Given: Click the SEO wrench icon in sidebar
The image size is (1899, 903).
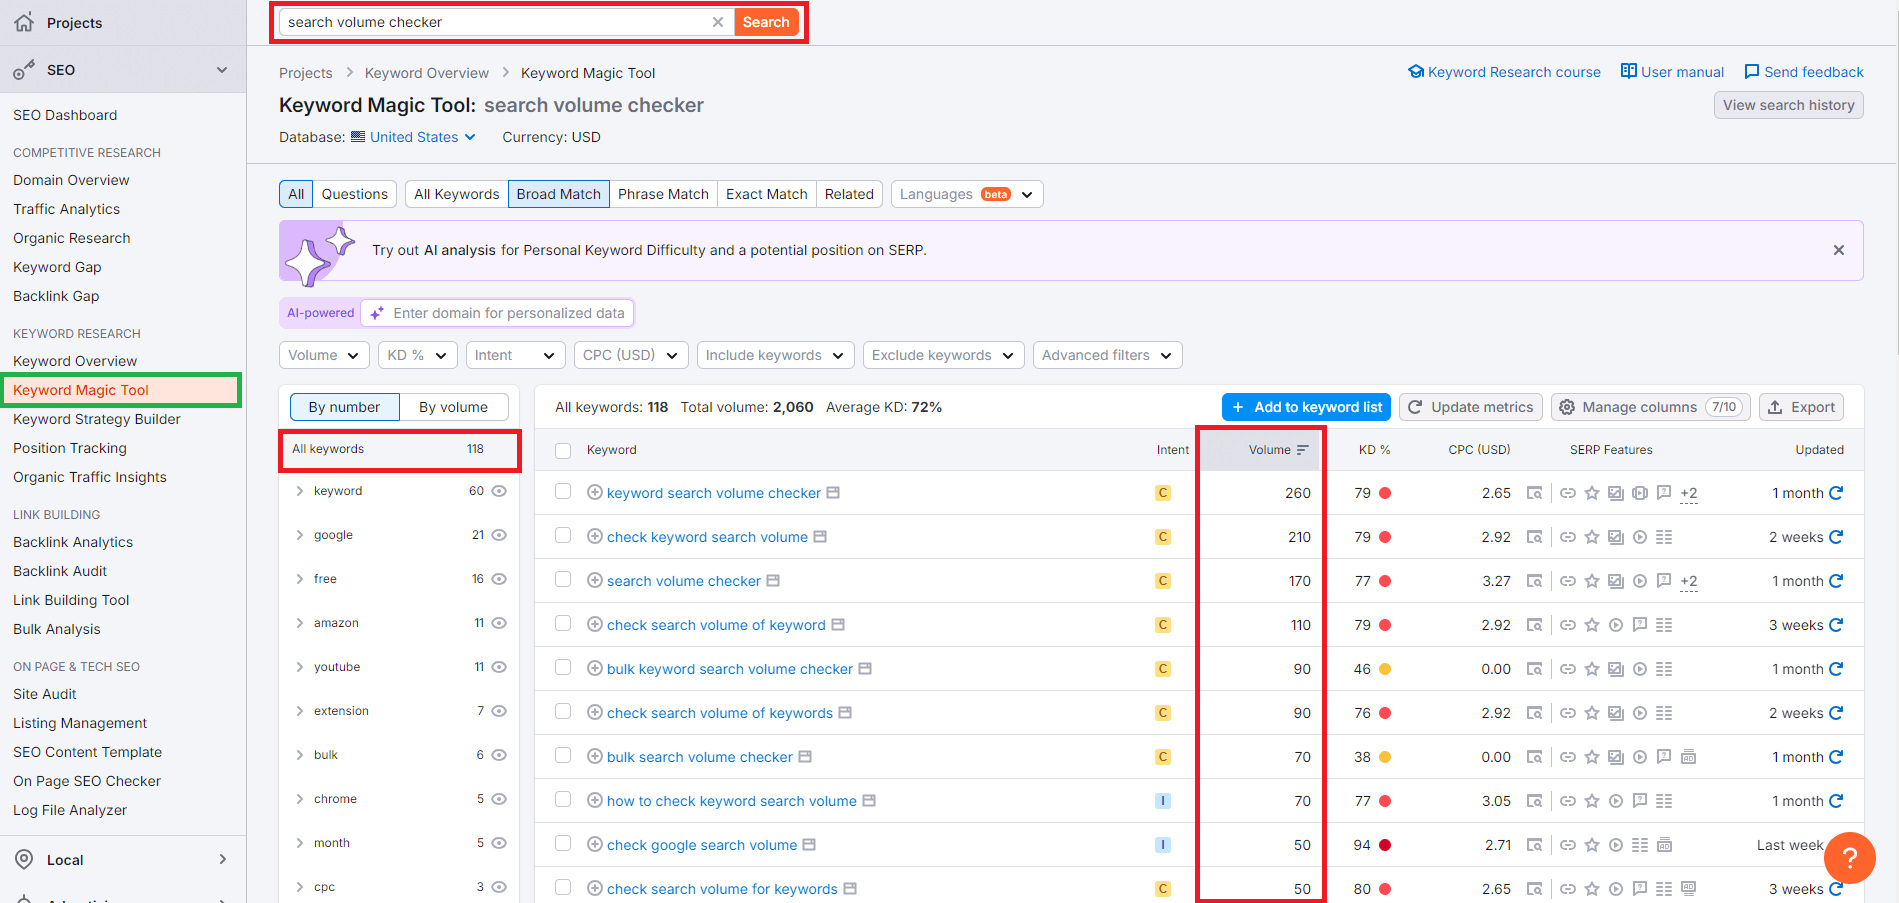Looking at the screenshot, I should click(25, 69).
